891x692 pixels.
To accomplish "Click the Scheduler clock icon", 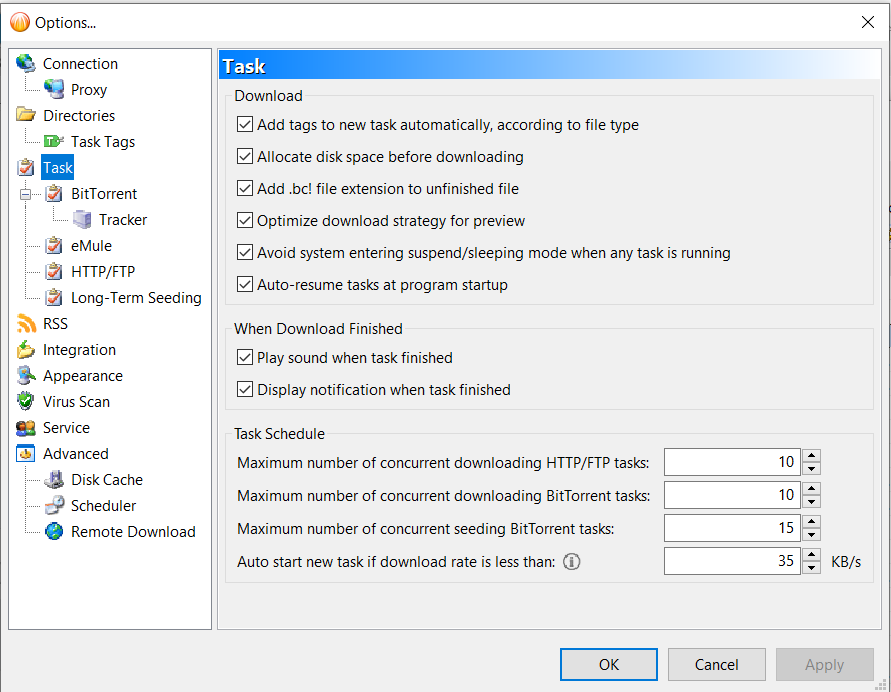I will tap(54, 506).
